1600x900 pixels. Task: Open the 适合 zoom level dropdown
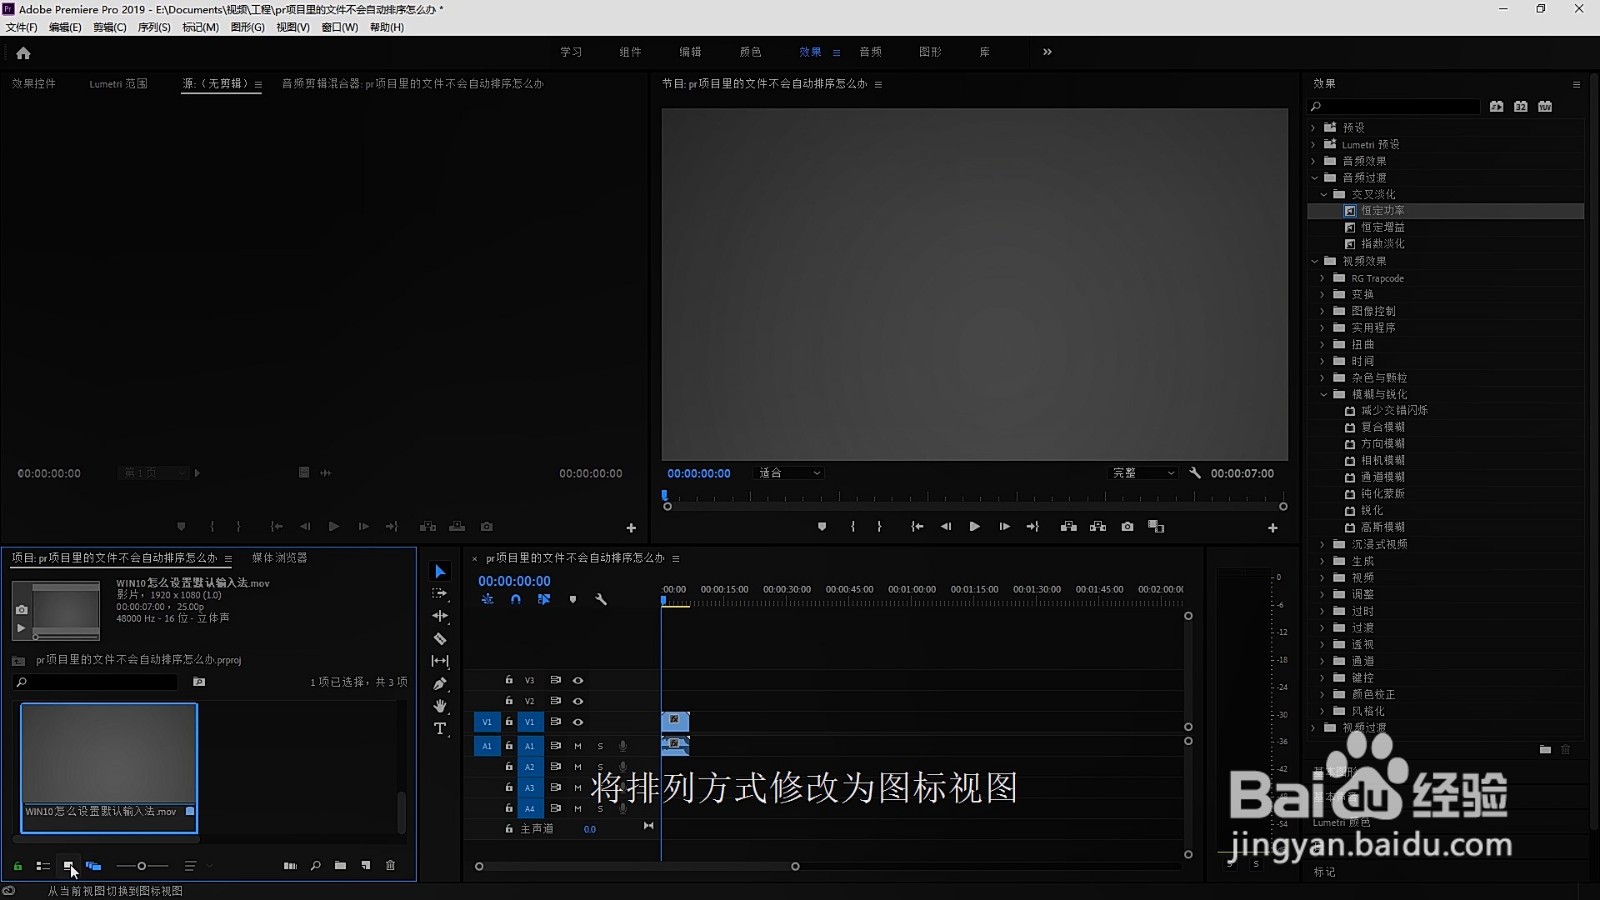click(789, 473)
